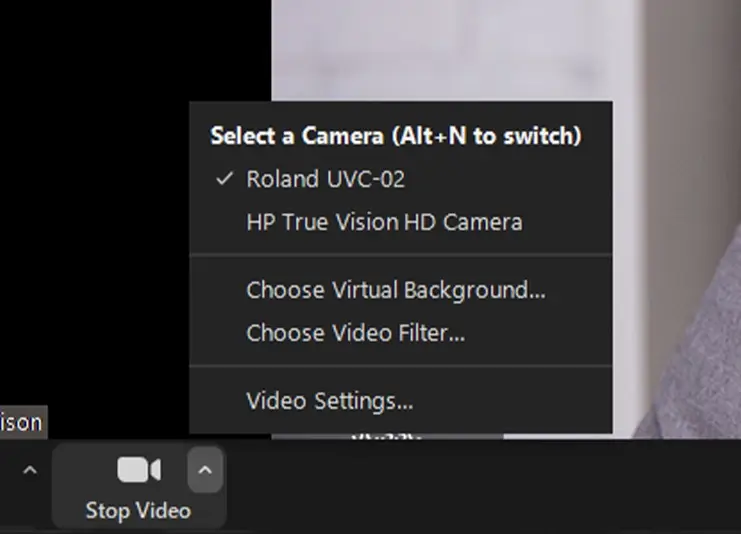Click the divider line above Video Settings
This screenshot has width=741, height=534.
(x=400, y=366)
